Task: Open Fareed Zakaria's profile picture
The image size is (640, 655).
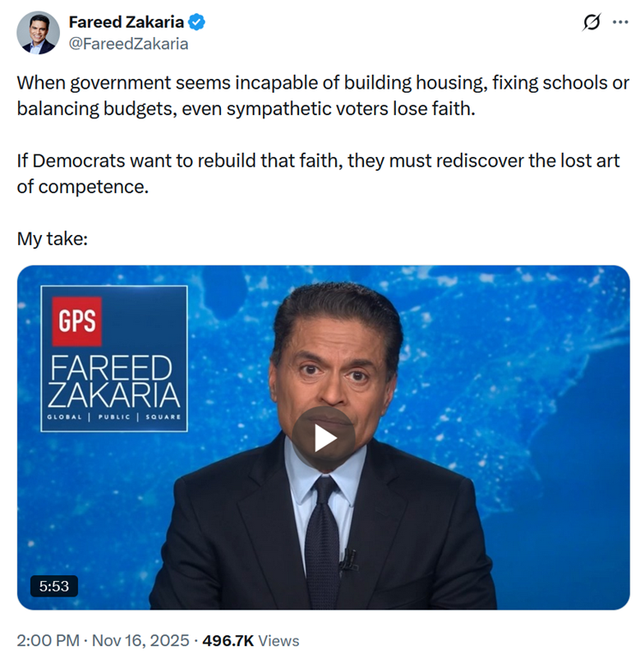Action: tap(37, 33)
